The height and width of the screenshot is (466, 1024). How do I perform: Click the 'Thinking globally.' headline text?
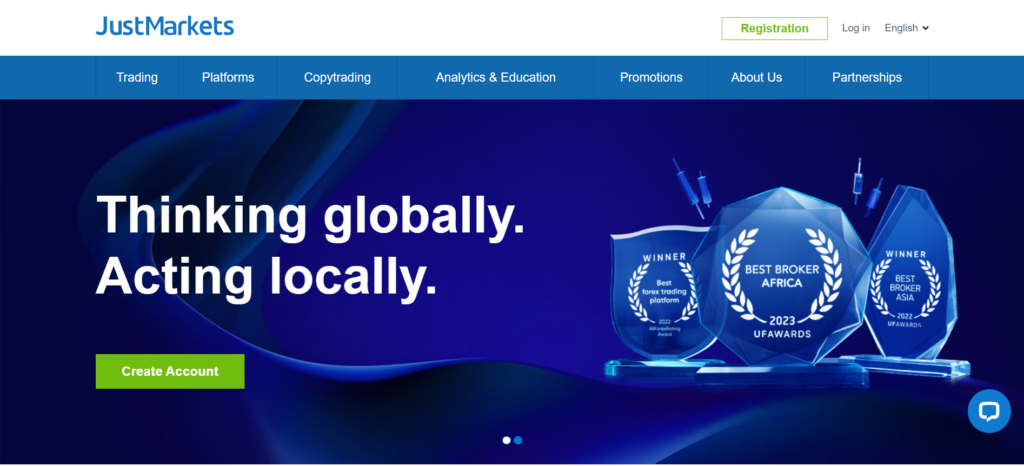[311, 216]
